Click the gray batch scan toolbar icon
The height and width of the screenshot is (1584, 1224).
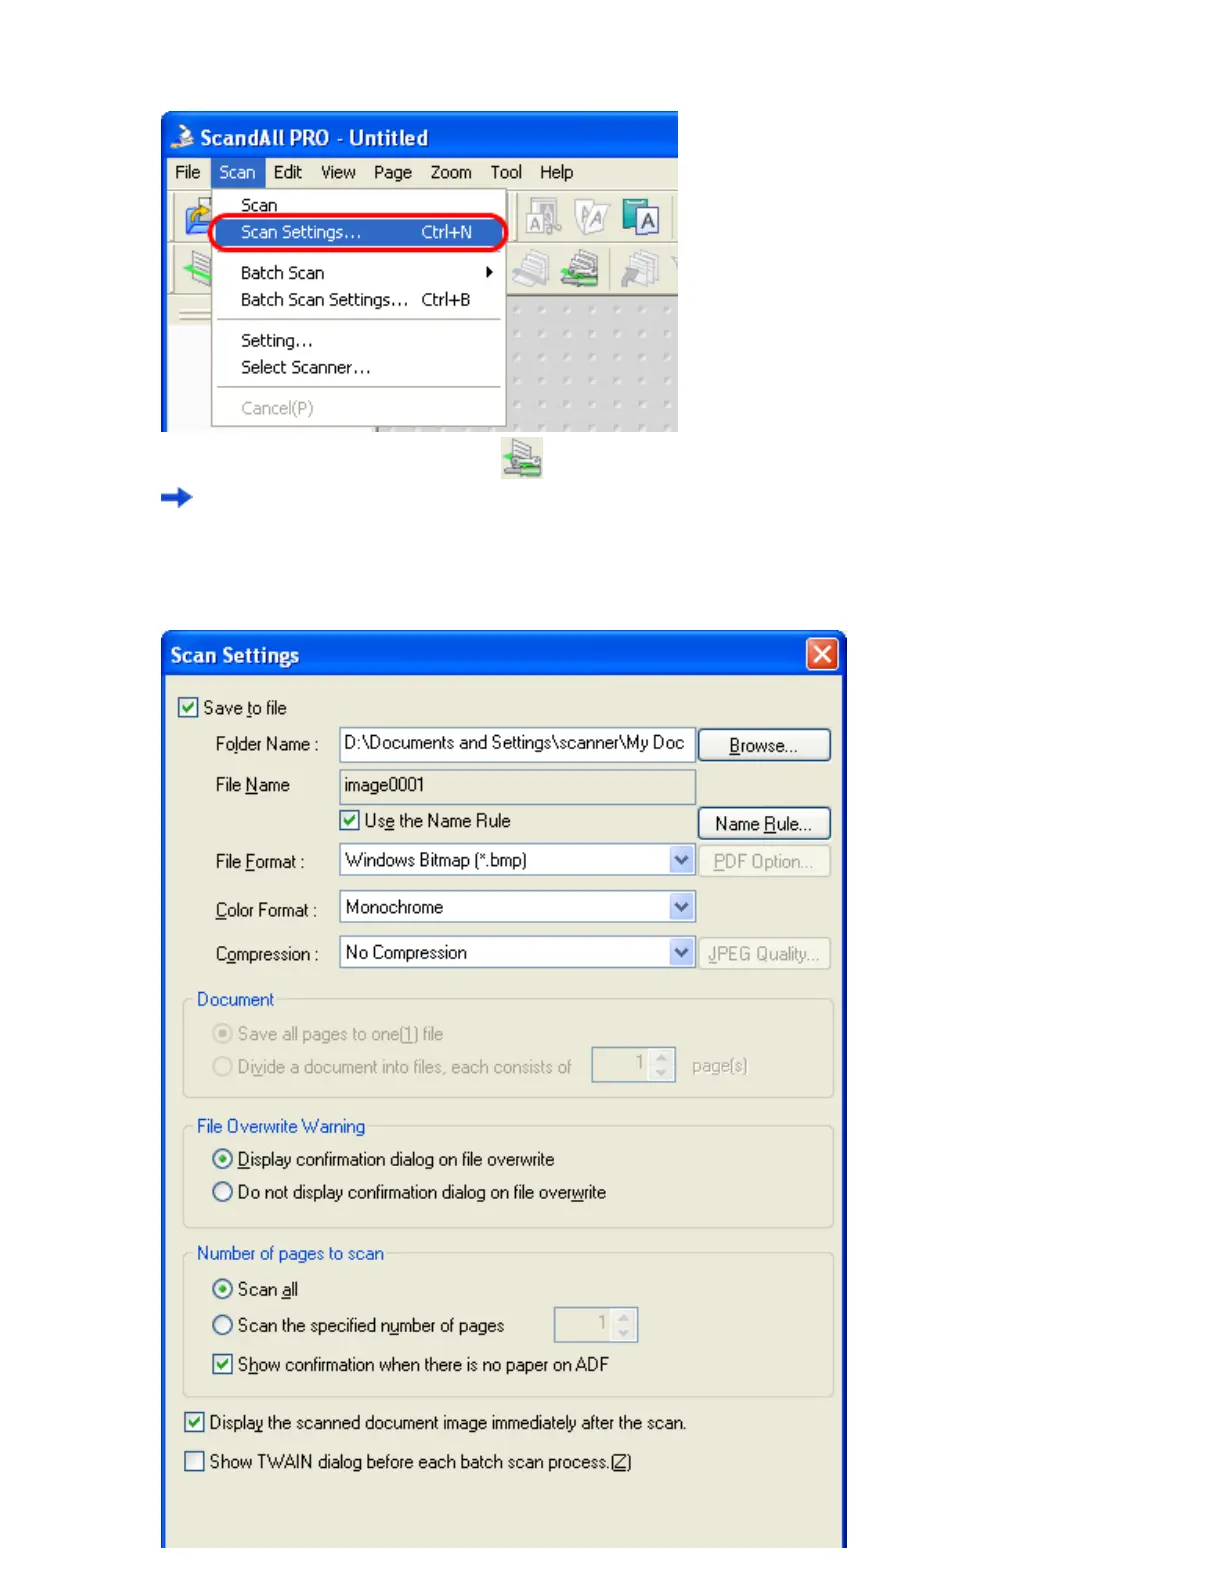point(531,269)
